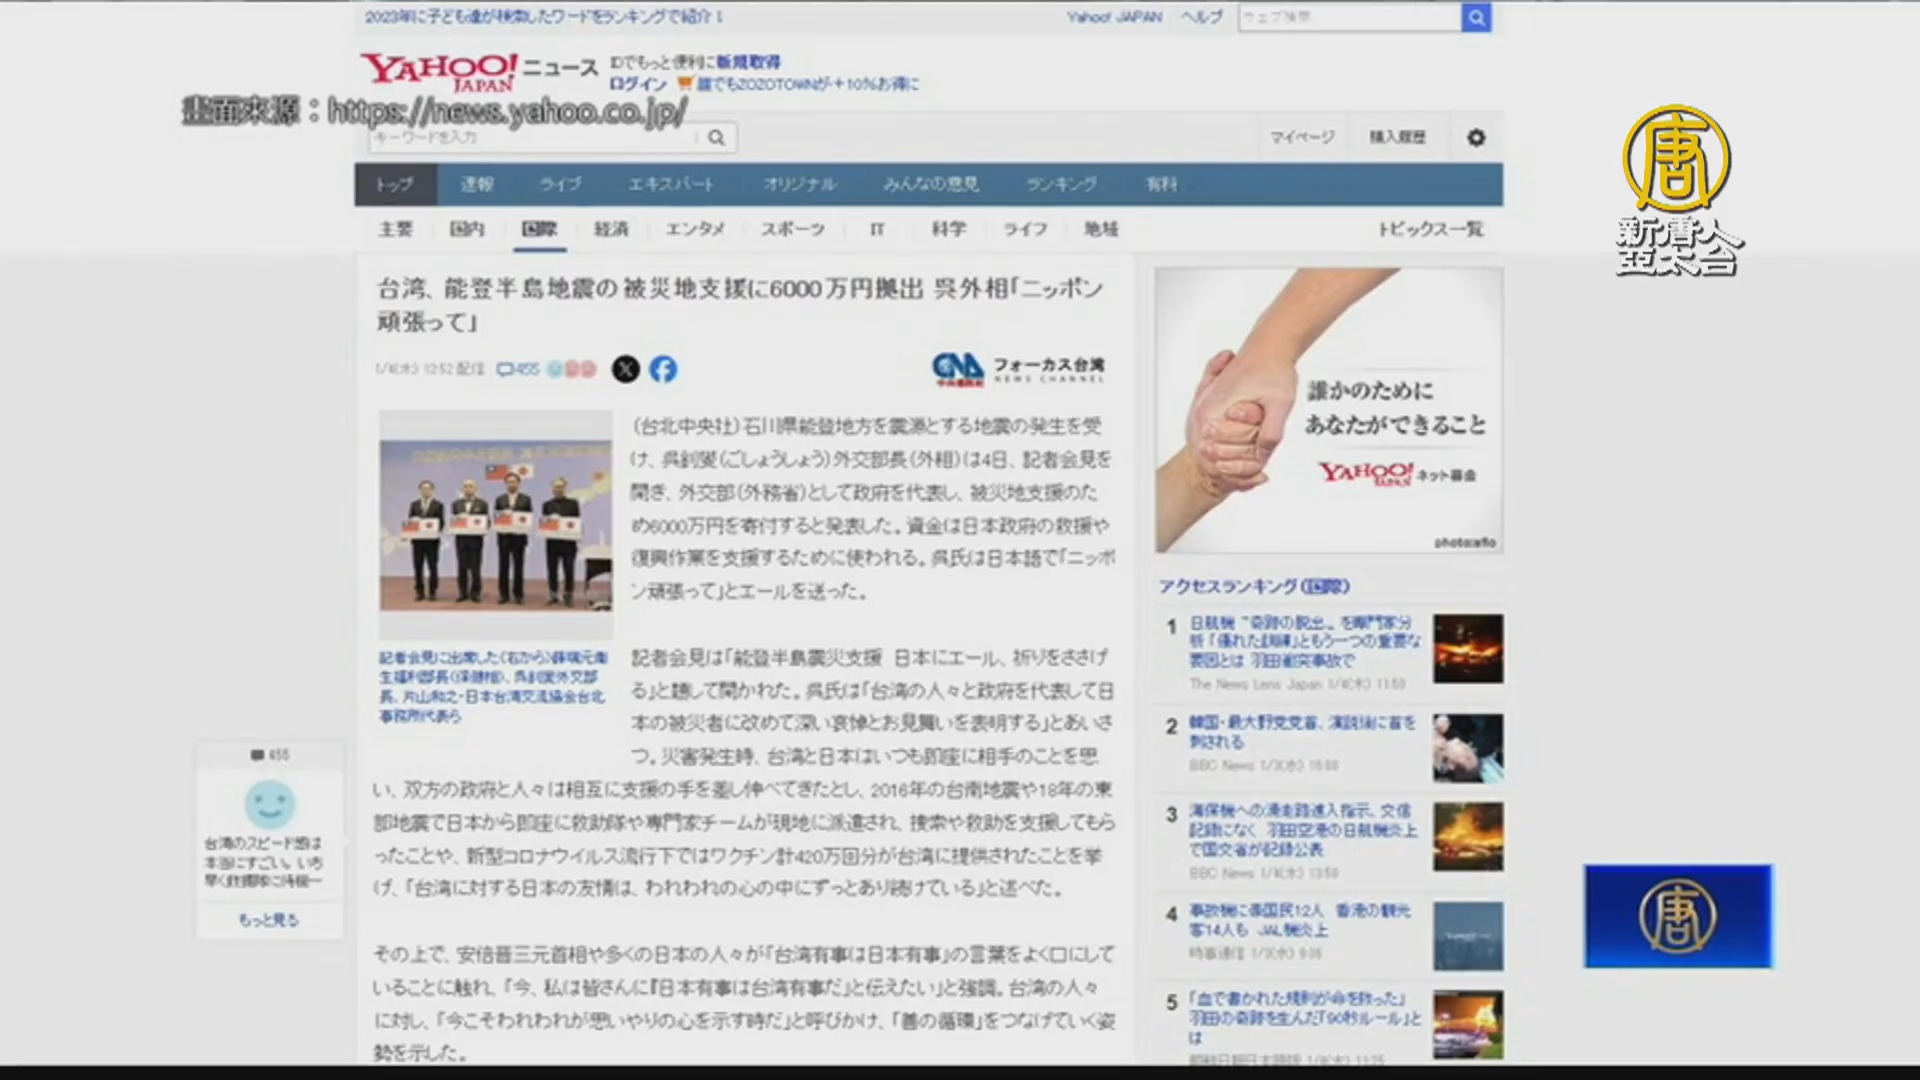This screenshot has width=1920, height=1080.
Task: Click the blue web search magnifier button
Action: click(x=1476, y=18)
